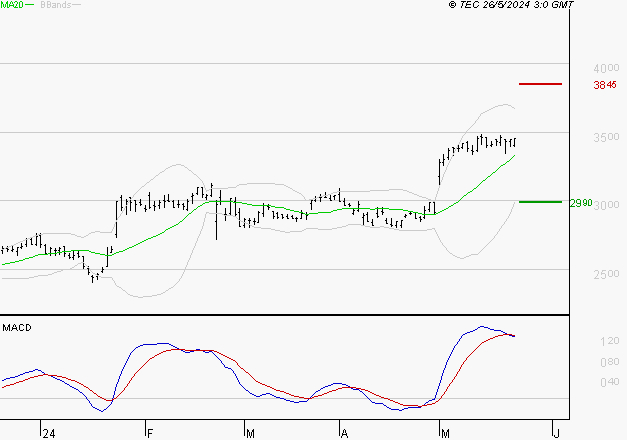Click the 4000 price axis label

point(606,68)
